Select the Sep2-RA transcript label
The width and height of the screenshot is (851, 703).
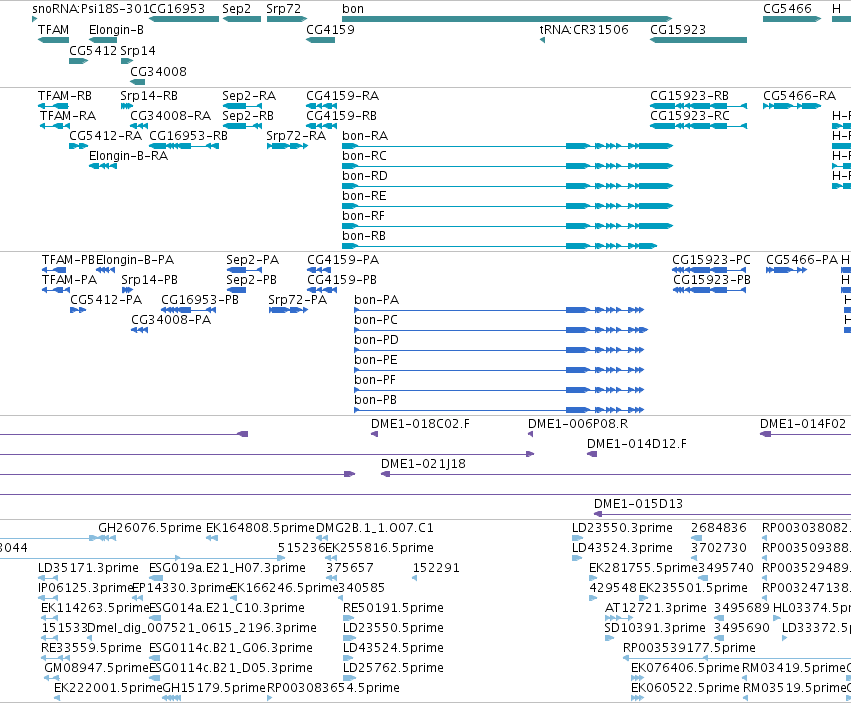(249, 96)
